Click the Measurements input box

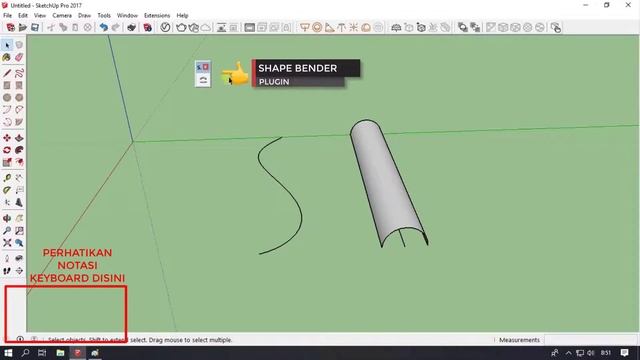[590, 340]
